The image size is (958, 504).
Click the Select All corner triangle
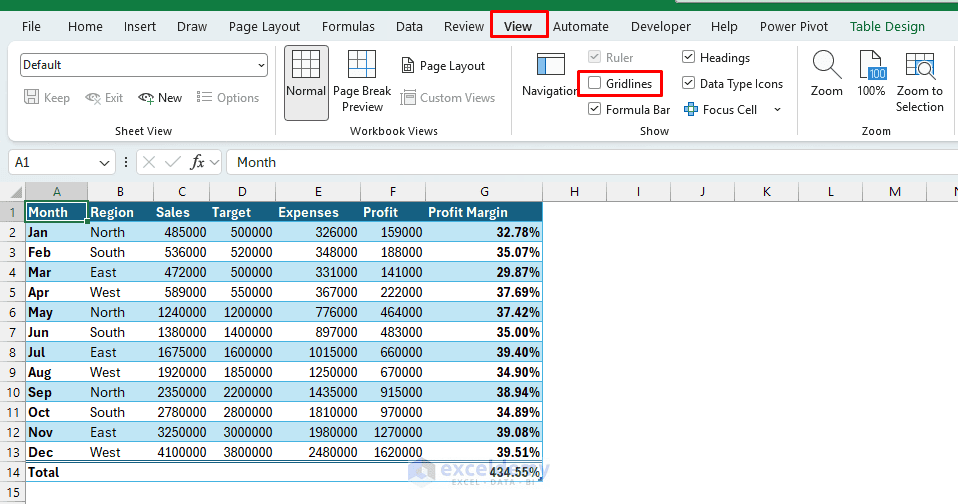(x=16, y=191)
